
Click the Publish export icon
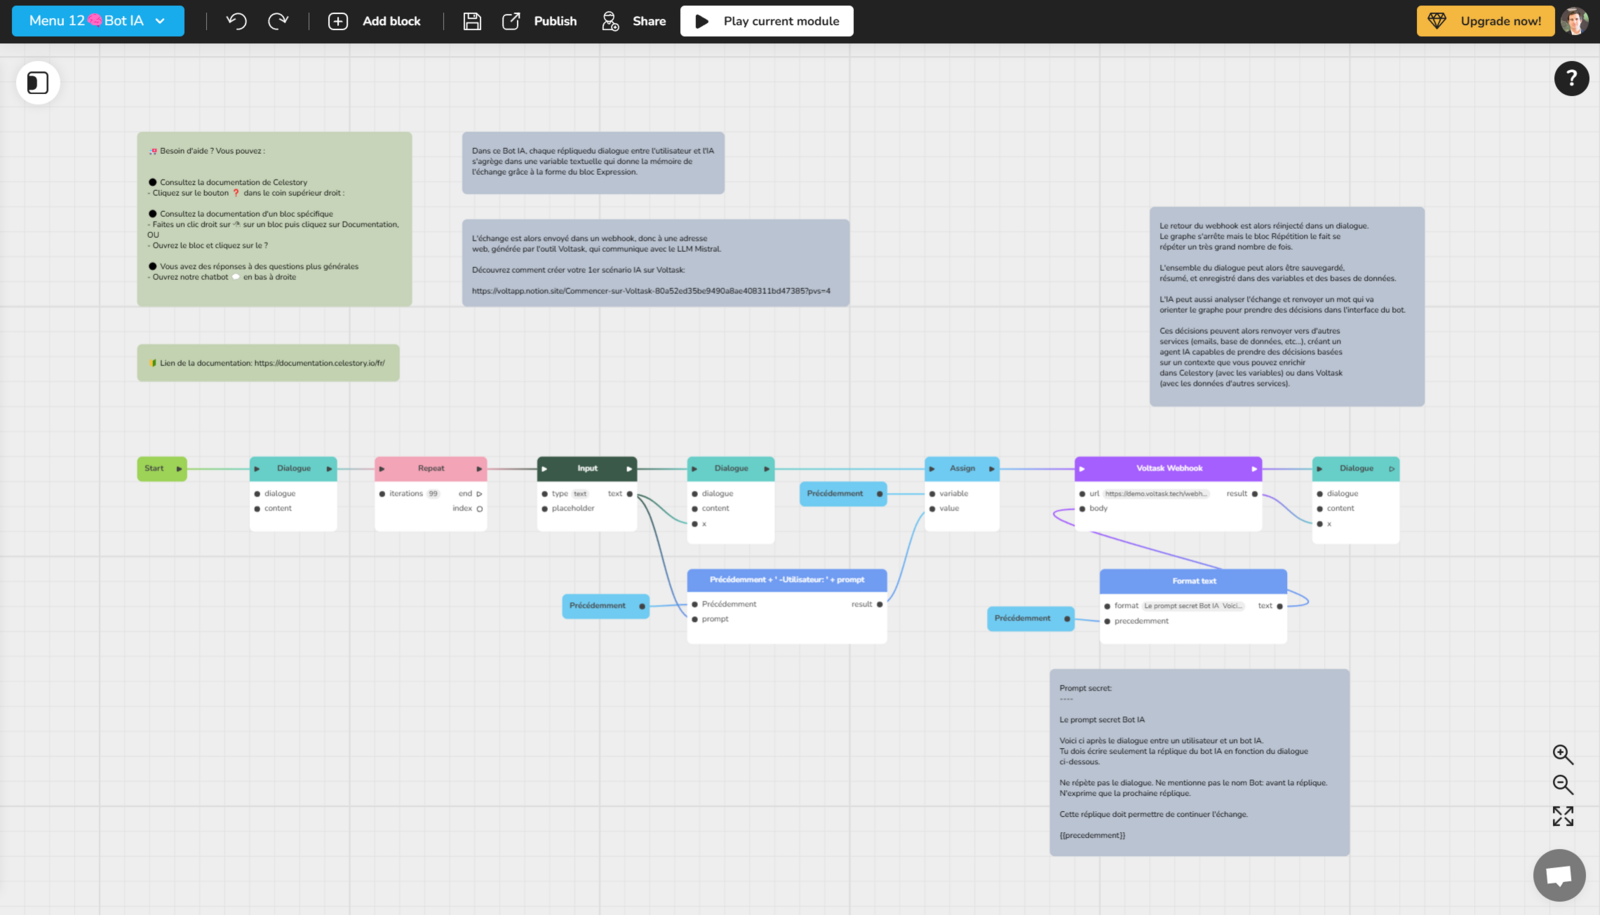coord(511,21)
